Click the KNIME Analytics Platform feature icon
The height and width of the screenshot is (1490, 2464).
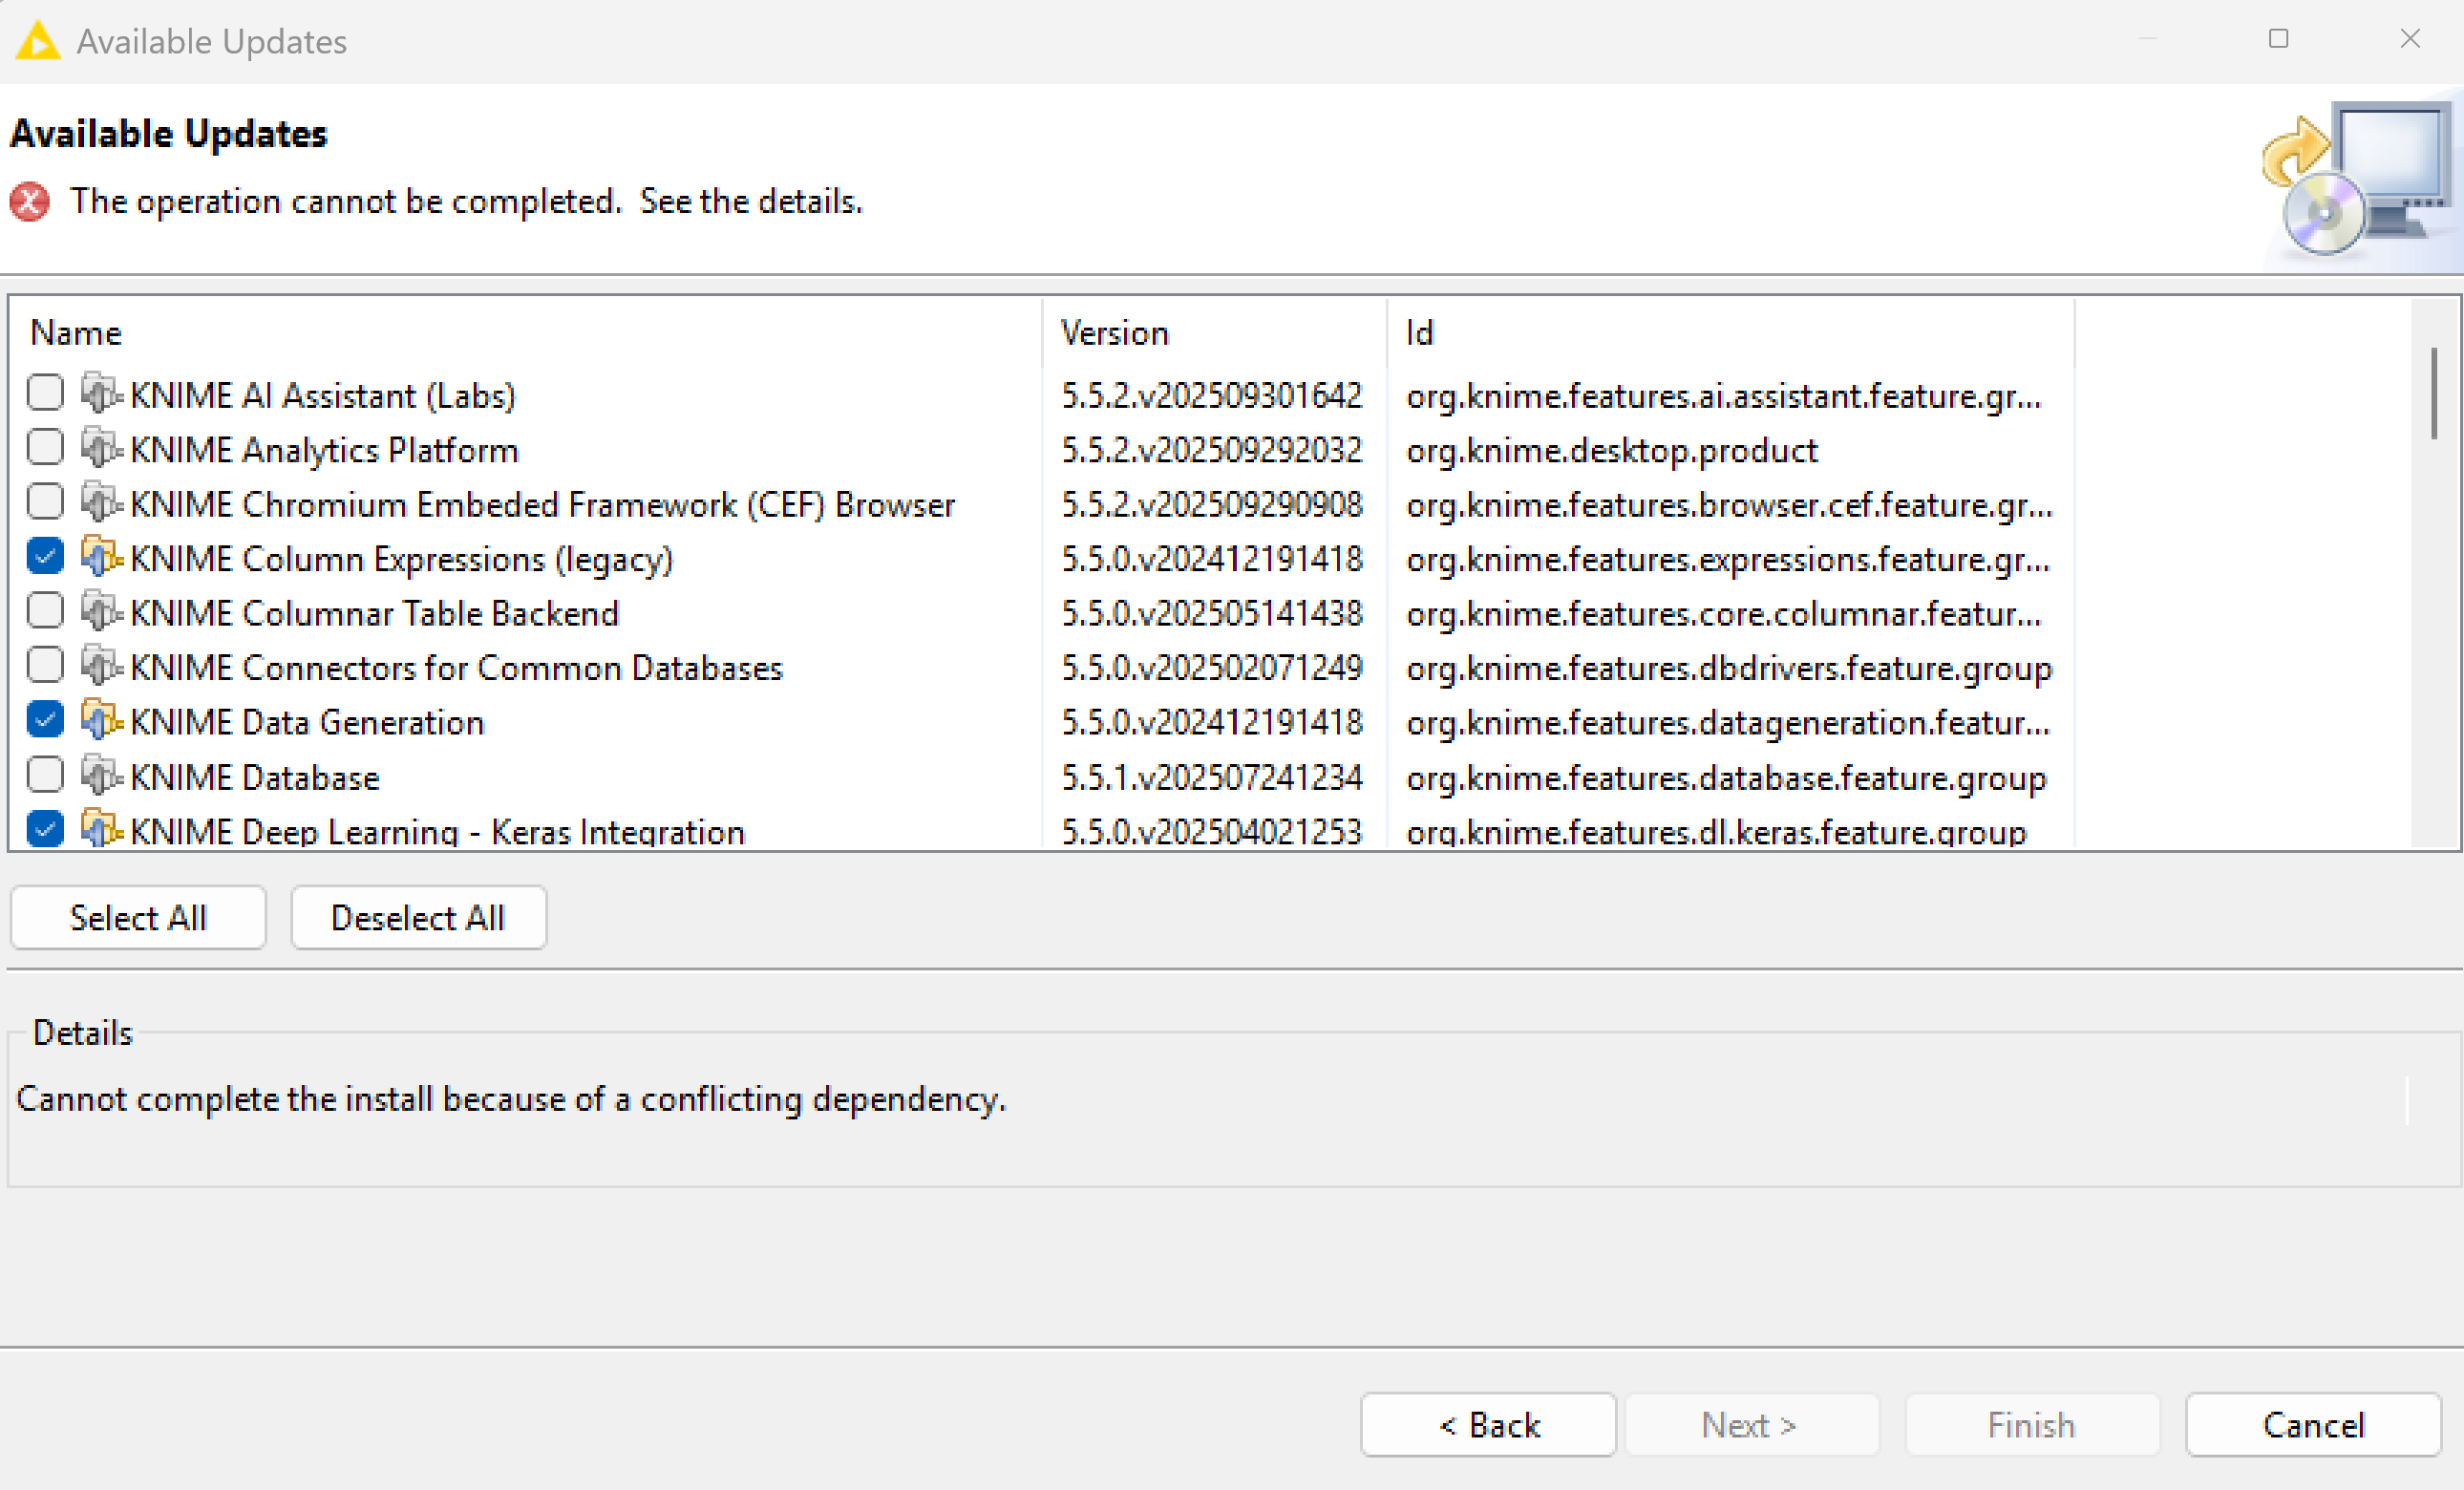101,449
